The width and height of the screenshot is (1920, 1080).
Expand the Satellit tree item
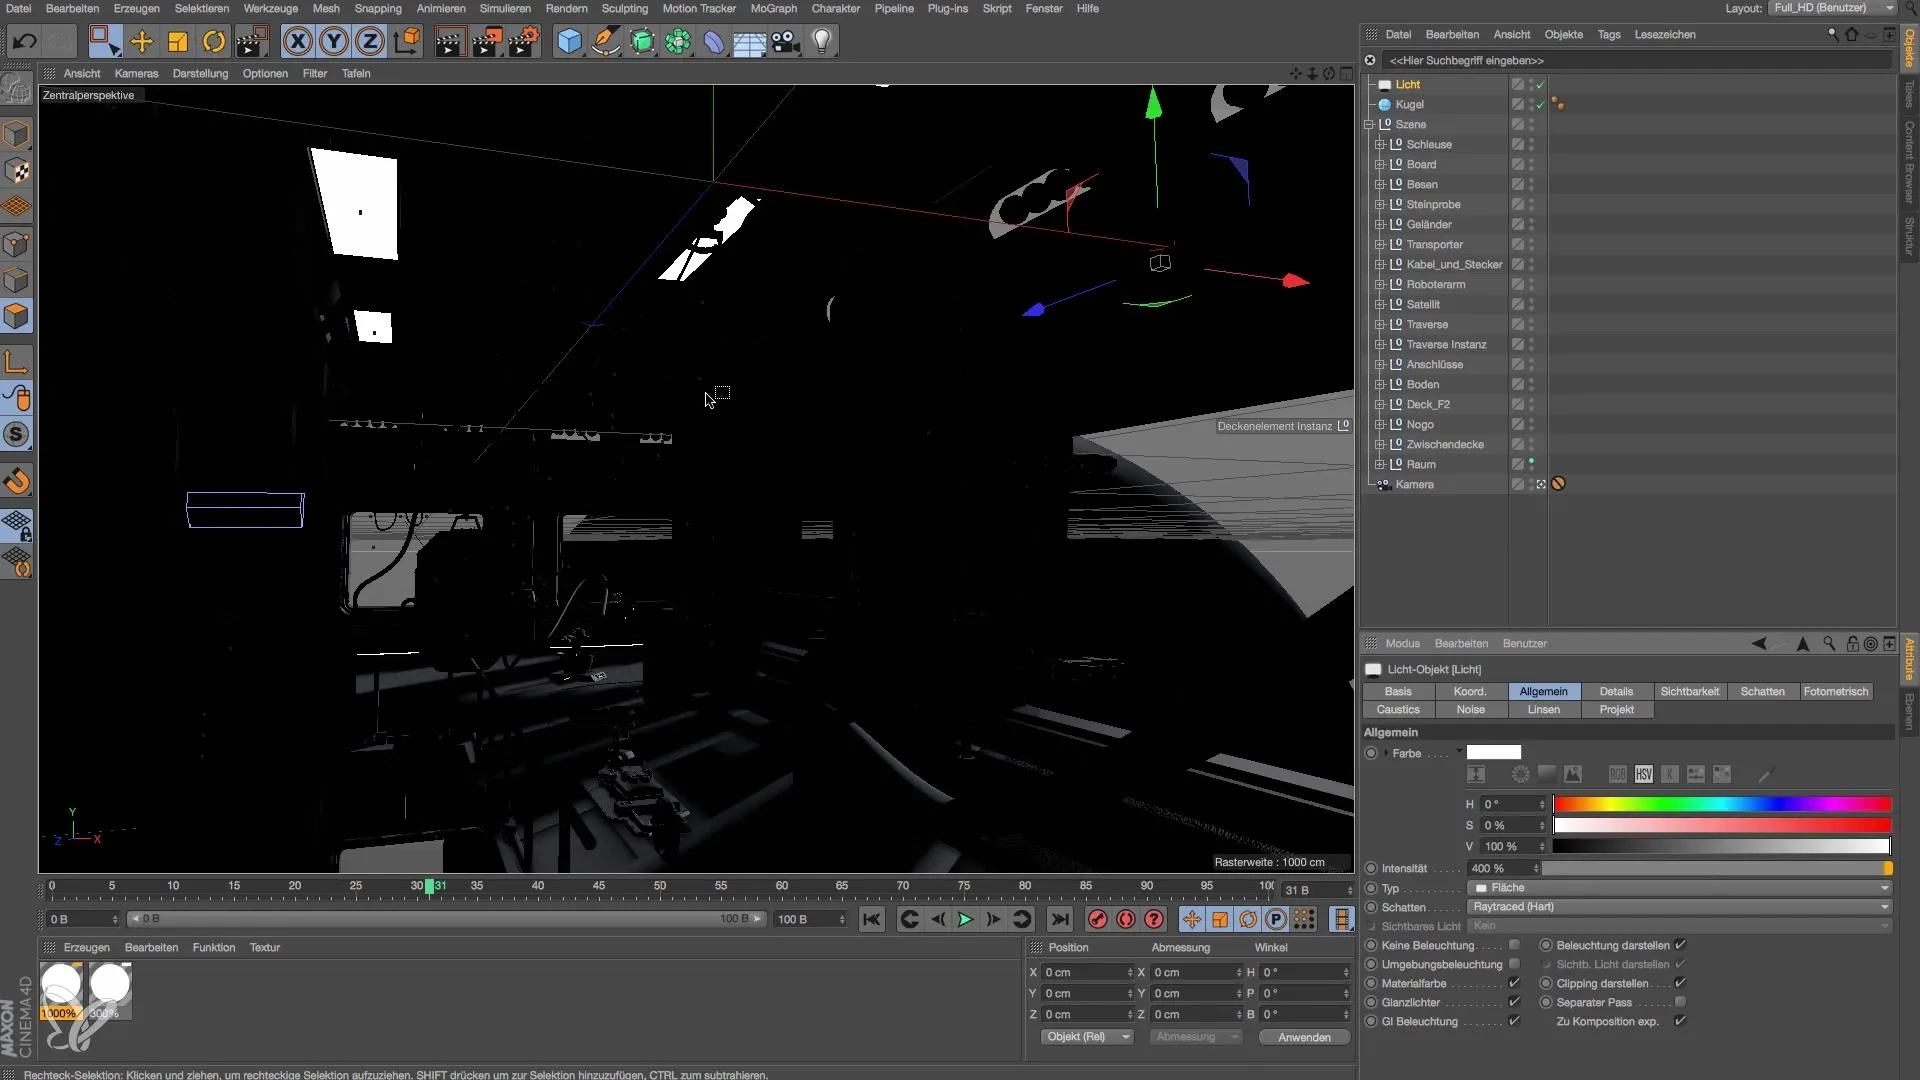(1380, 304)
